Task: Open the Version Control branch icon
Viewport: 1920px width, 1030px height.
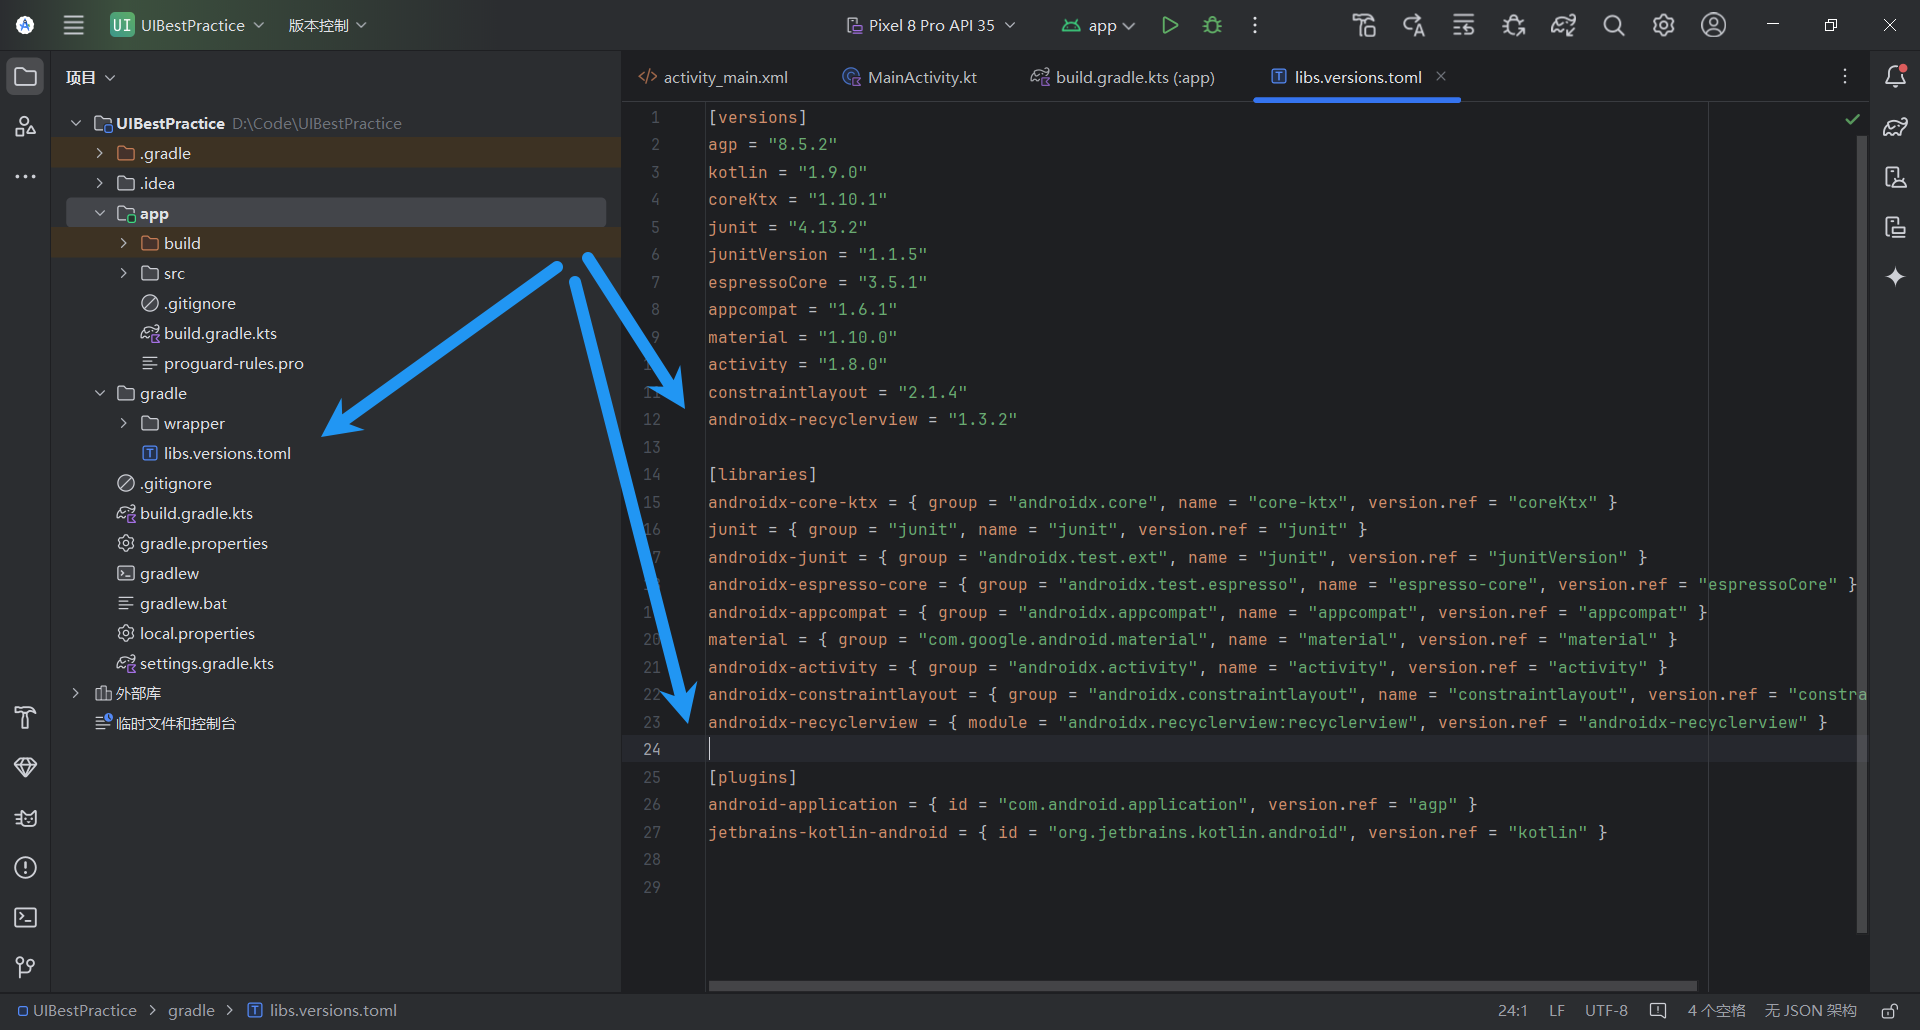Action: point(25,966)
